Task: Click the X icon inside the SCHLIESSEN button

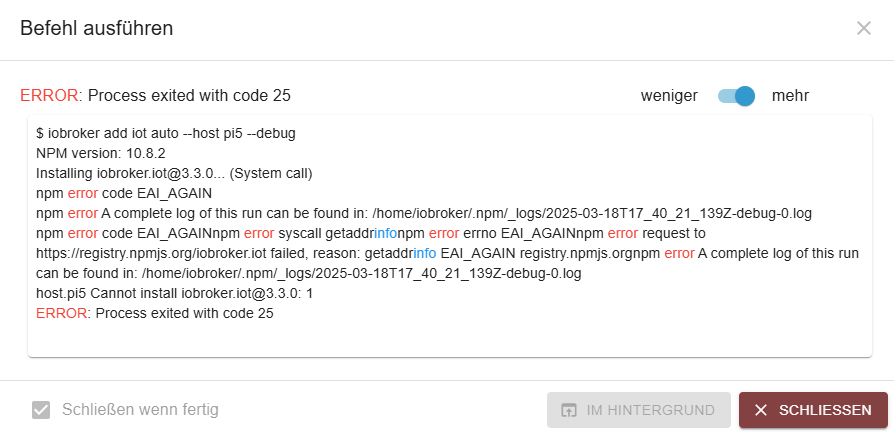Action: pos(761,410)
